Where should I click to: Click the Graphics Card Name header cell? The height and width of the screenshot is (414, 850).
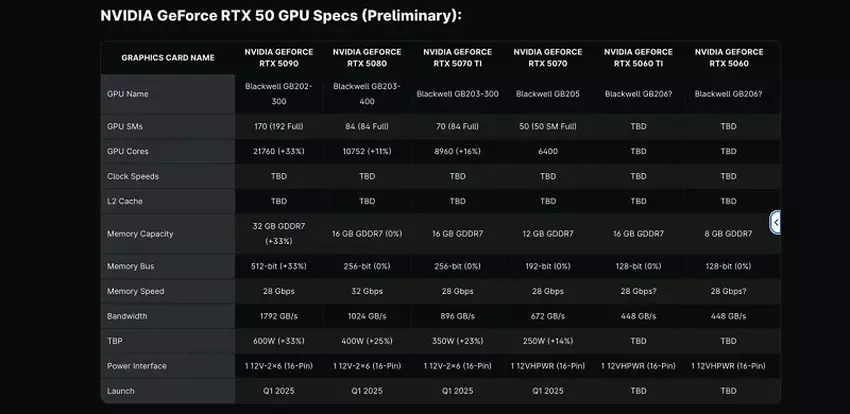click(x=168, y=58)
